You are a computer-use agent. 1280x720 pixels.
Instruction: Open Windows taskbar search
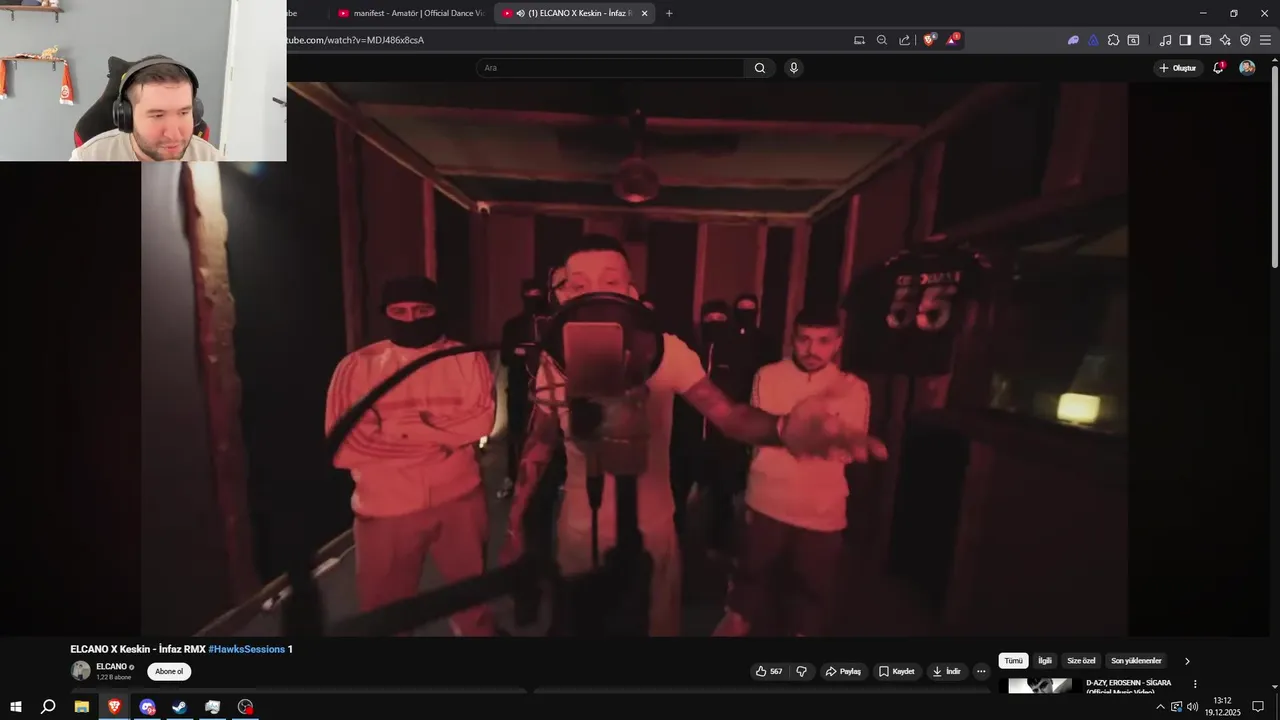click(x=48, y=707)
